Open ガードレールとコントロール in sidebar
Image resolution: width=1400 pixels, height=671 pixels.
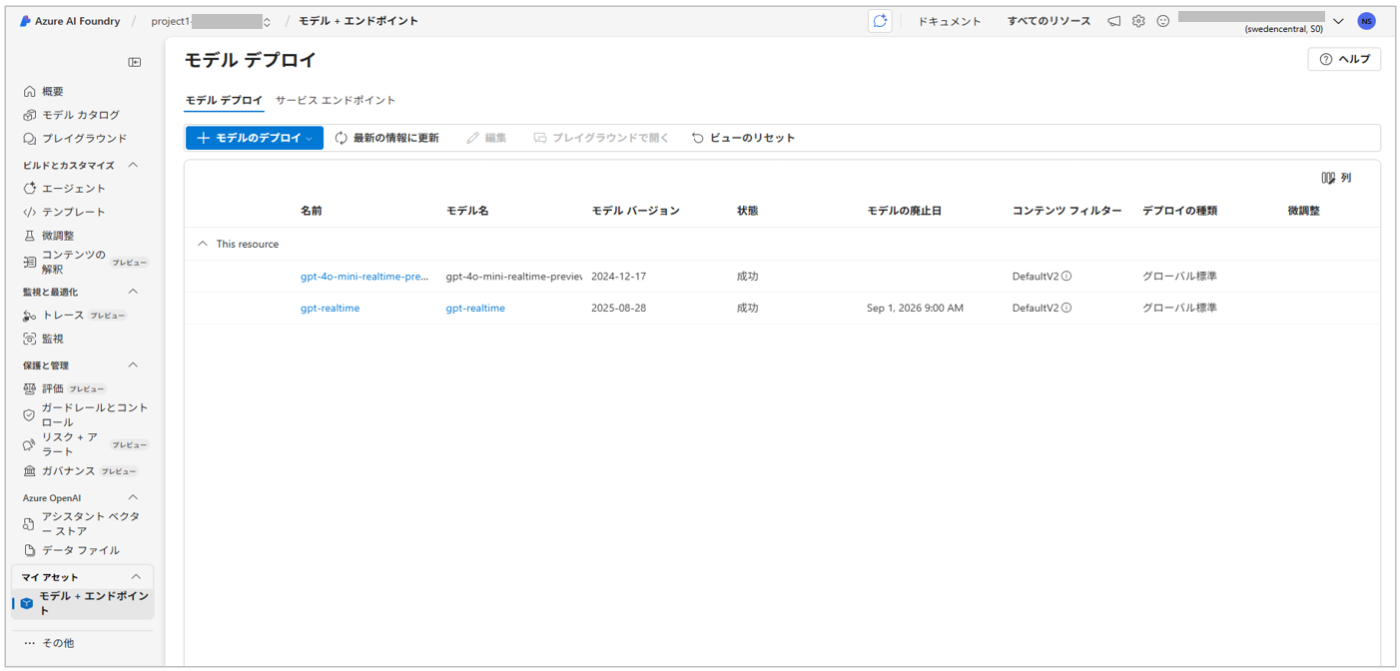tap(85, 415)
